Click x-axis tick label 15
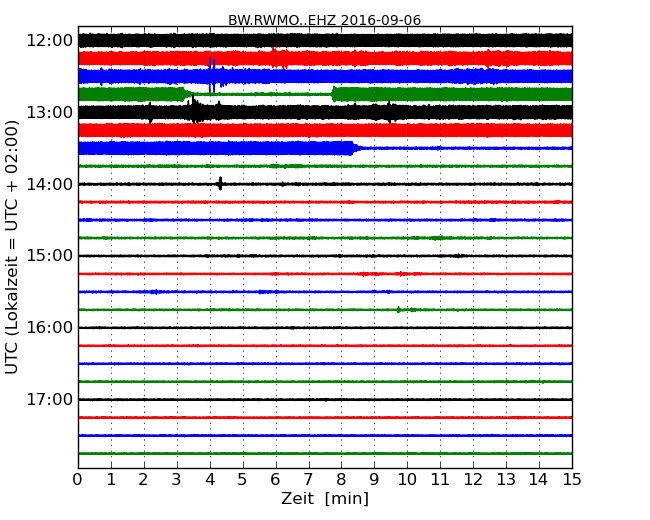Viewport: 650px width, 520px height. 572,480
